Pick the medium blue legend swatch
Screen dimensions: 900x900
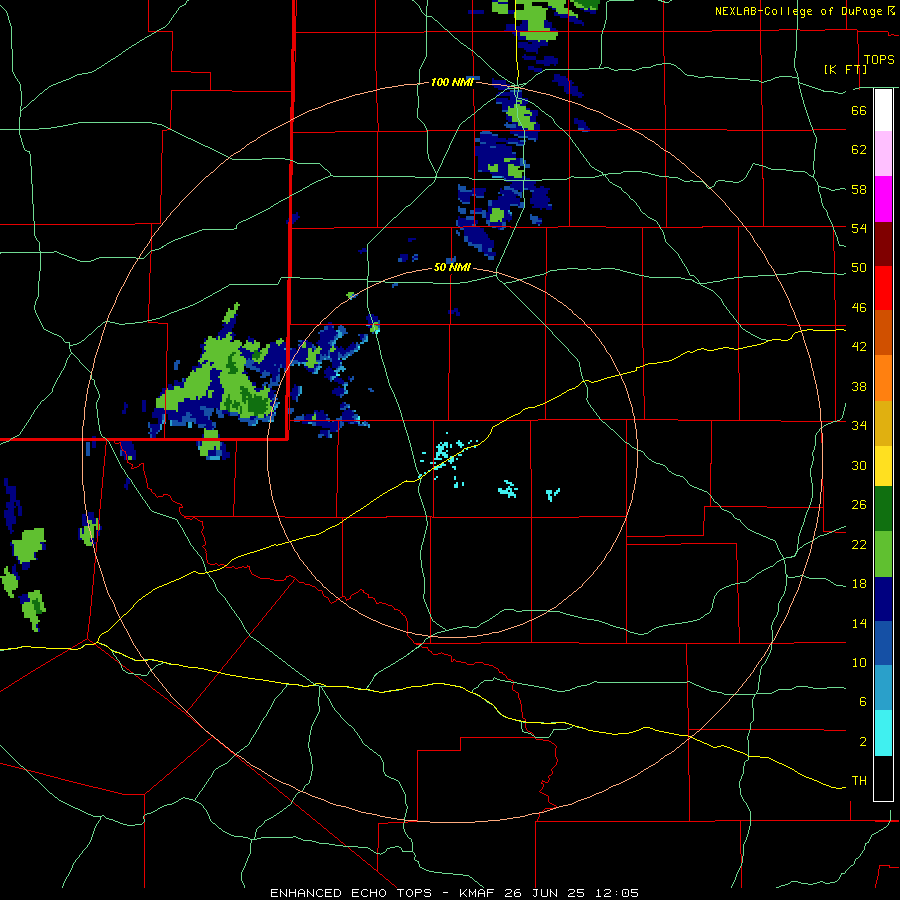pyautogui.click(x=883, y=643)
